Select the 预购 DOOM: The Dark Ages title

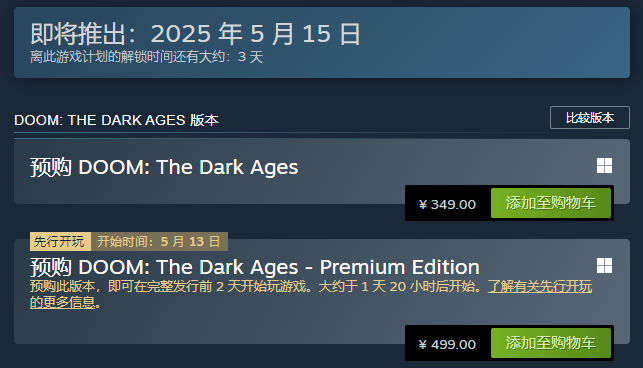point(164,167)
